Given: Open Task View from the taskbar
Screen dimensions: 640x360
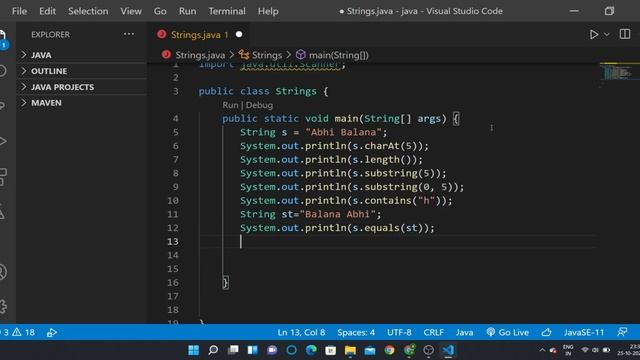Looking at the screenshot, I should coord(233,350).
